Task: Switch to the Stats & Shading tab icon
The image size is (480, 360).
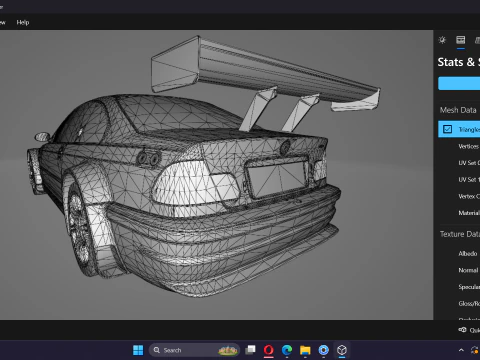Action: tap(461, 40)
